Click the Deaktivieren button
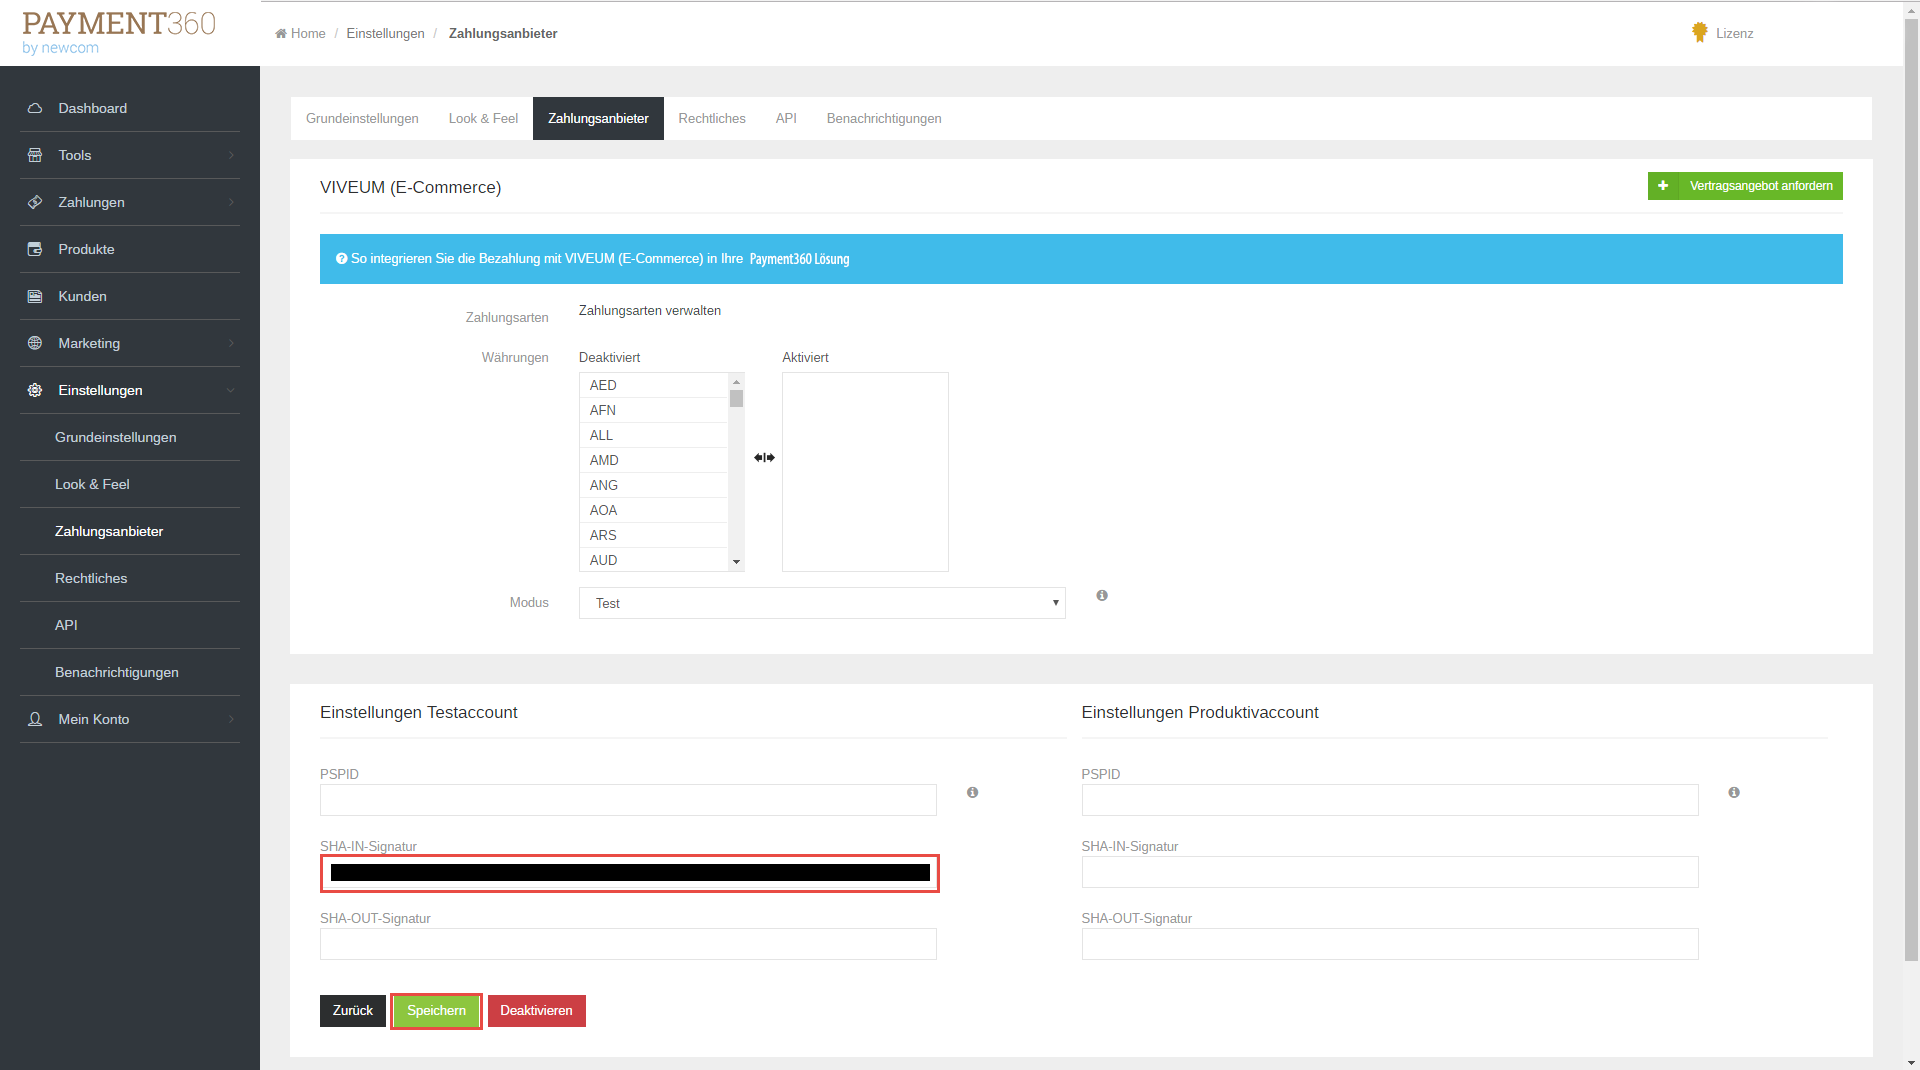The width and height of the screenshot is (1920, 1070). tap(536, 1011)
